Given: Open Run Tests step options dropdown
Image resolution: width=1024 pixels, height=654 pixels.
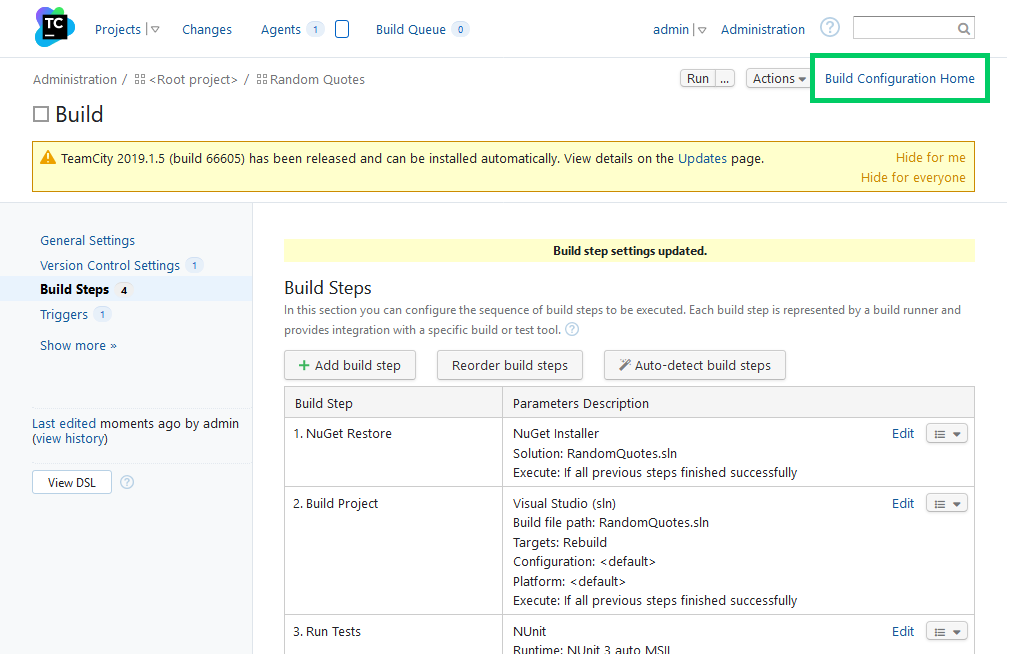Looking at the screenshot, I should pyautogui.click(x=947, y=632).
